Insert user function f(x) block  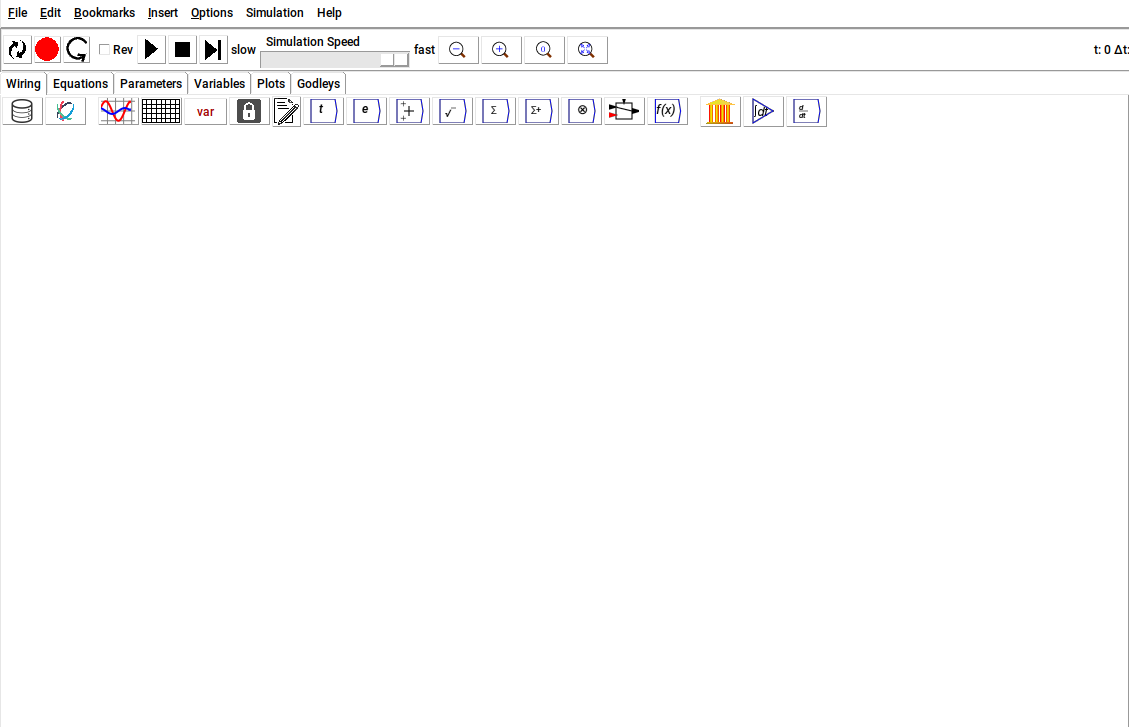coord(667,112)
